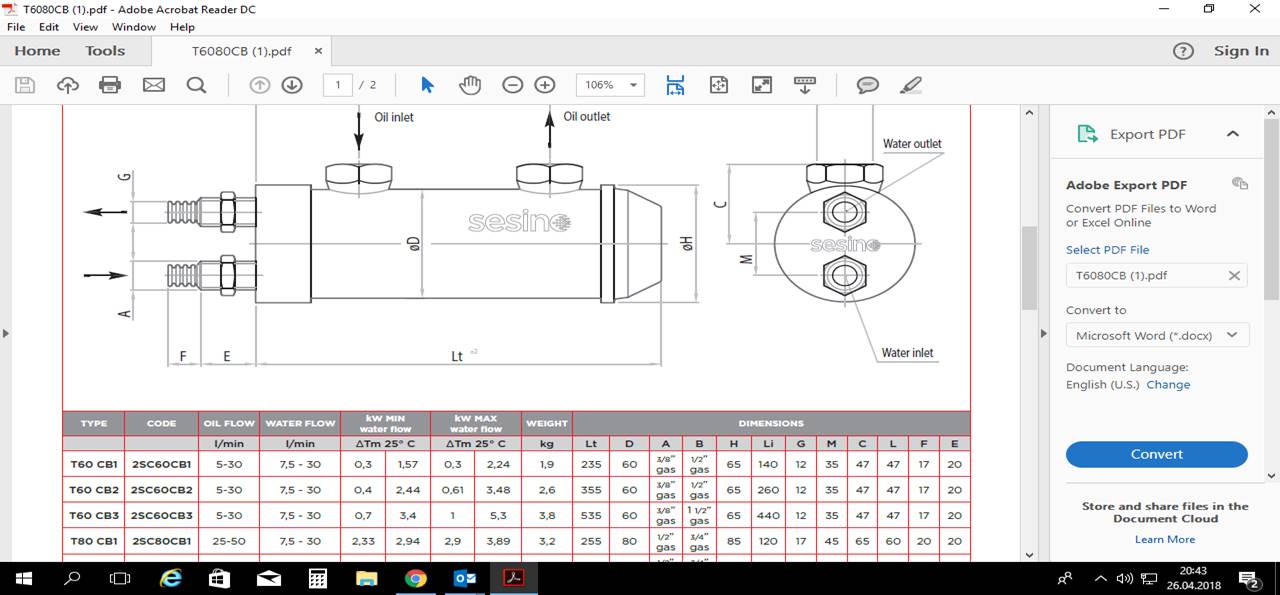Zoom out with minus icon

[513, 85]
